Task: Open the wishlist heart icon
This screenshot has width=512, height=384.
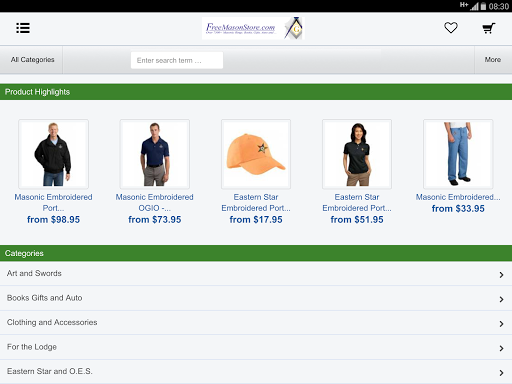Action: pyautogui.click(x=451, y=28)
